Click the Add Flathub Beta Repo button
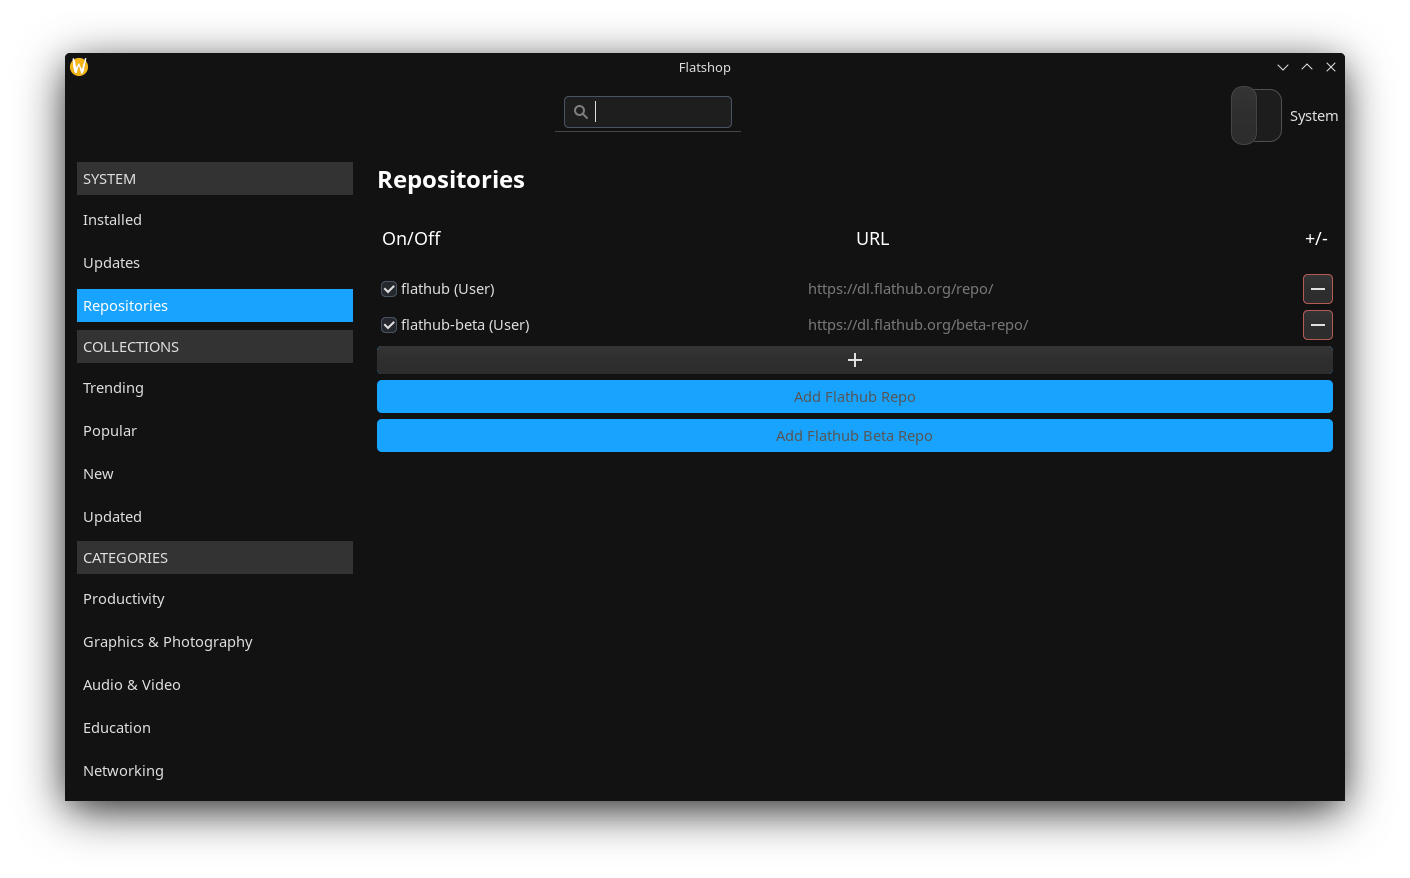 coord(854,435)
